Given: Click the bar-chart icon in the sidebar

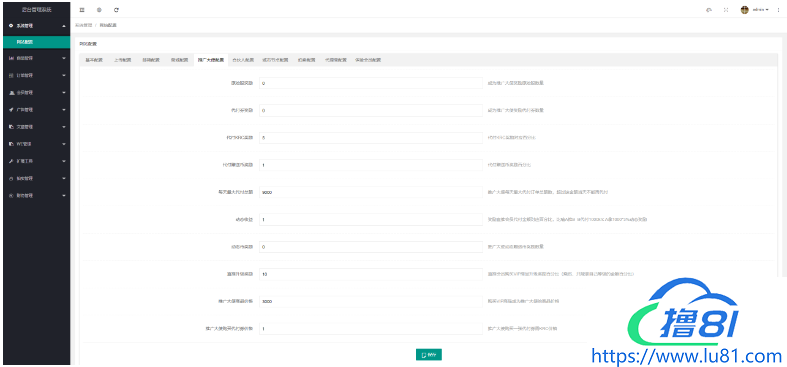Looking at the screenshot, I should pos(11,58).
